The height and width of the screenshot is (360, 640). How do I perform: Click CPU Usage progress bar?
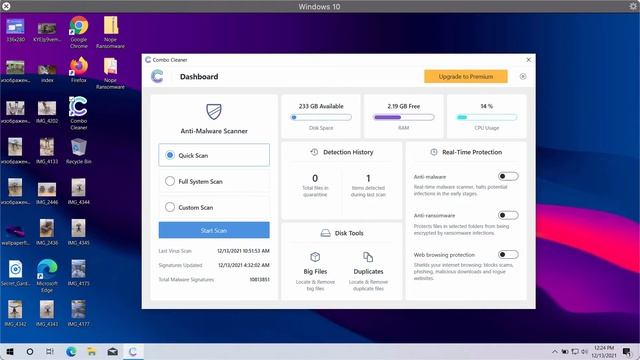point(487,118)
